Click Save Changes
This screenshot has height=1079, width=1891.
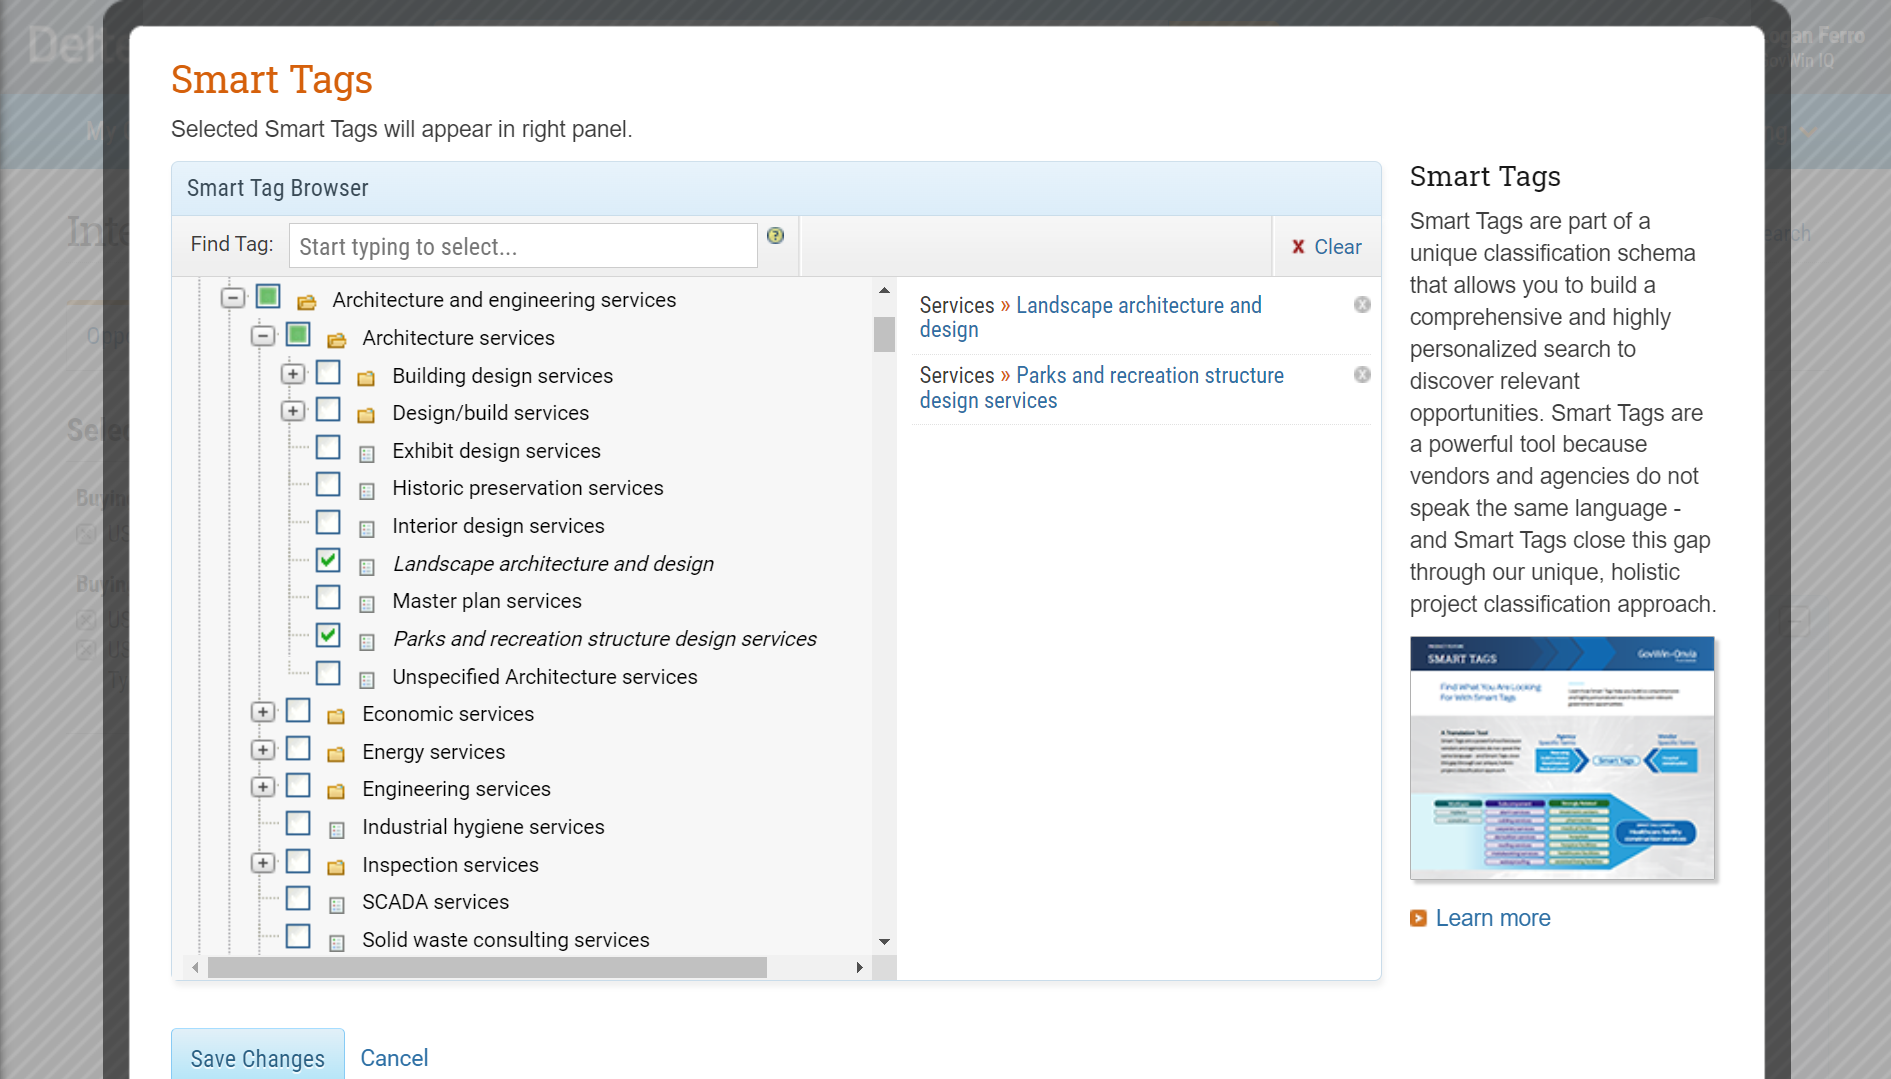point(257,1057)
